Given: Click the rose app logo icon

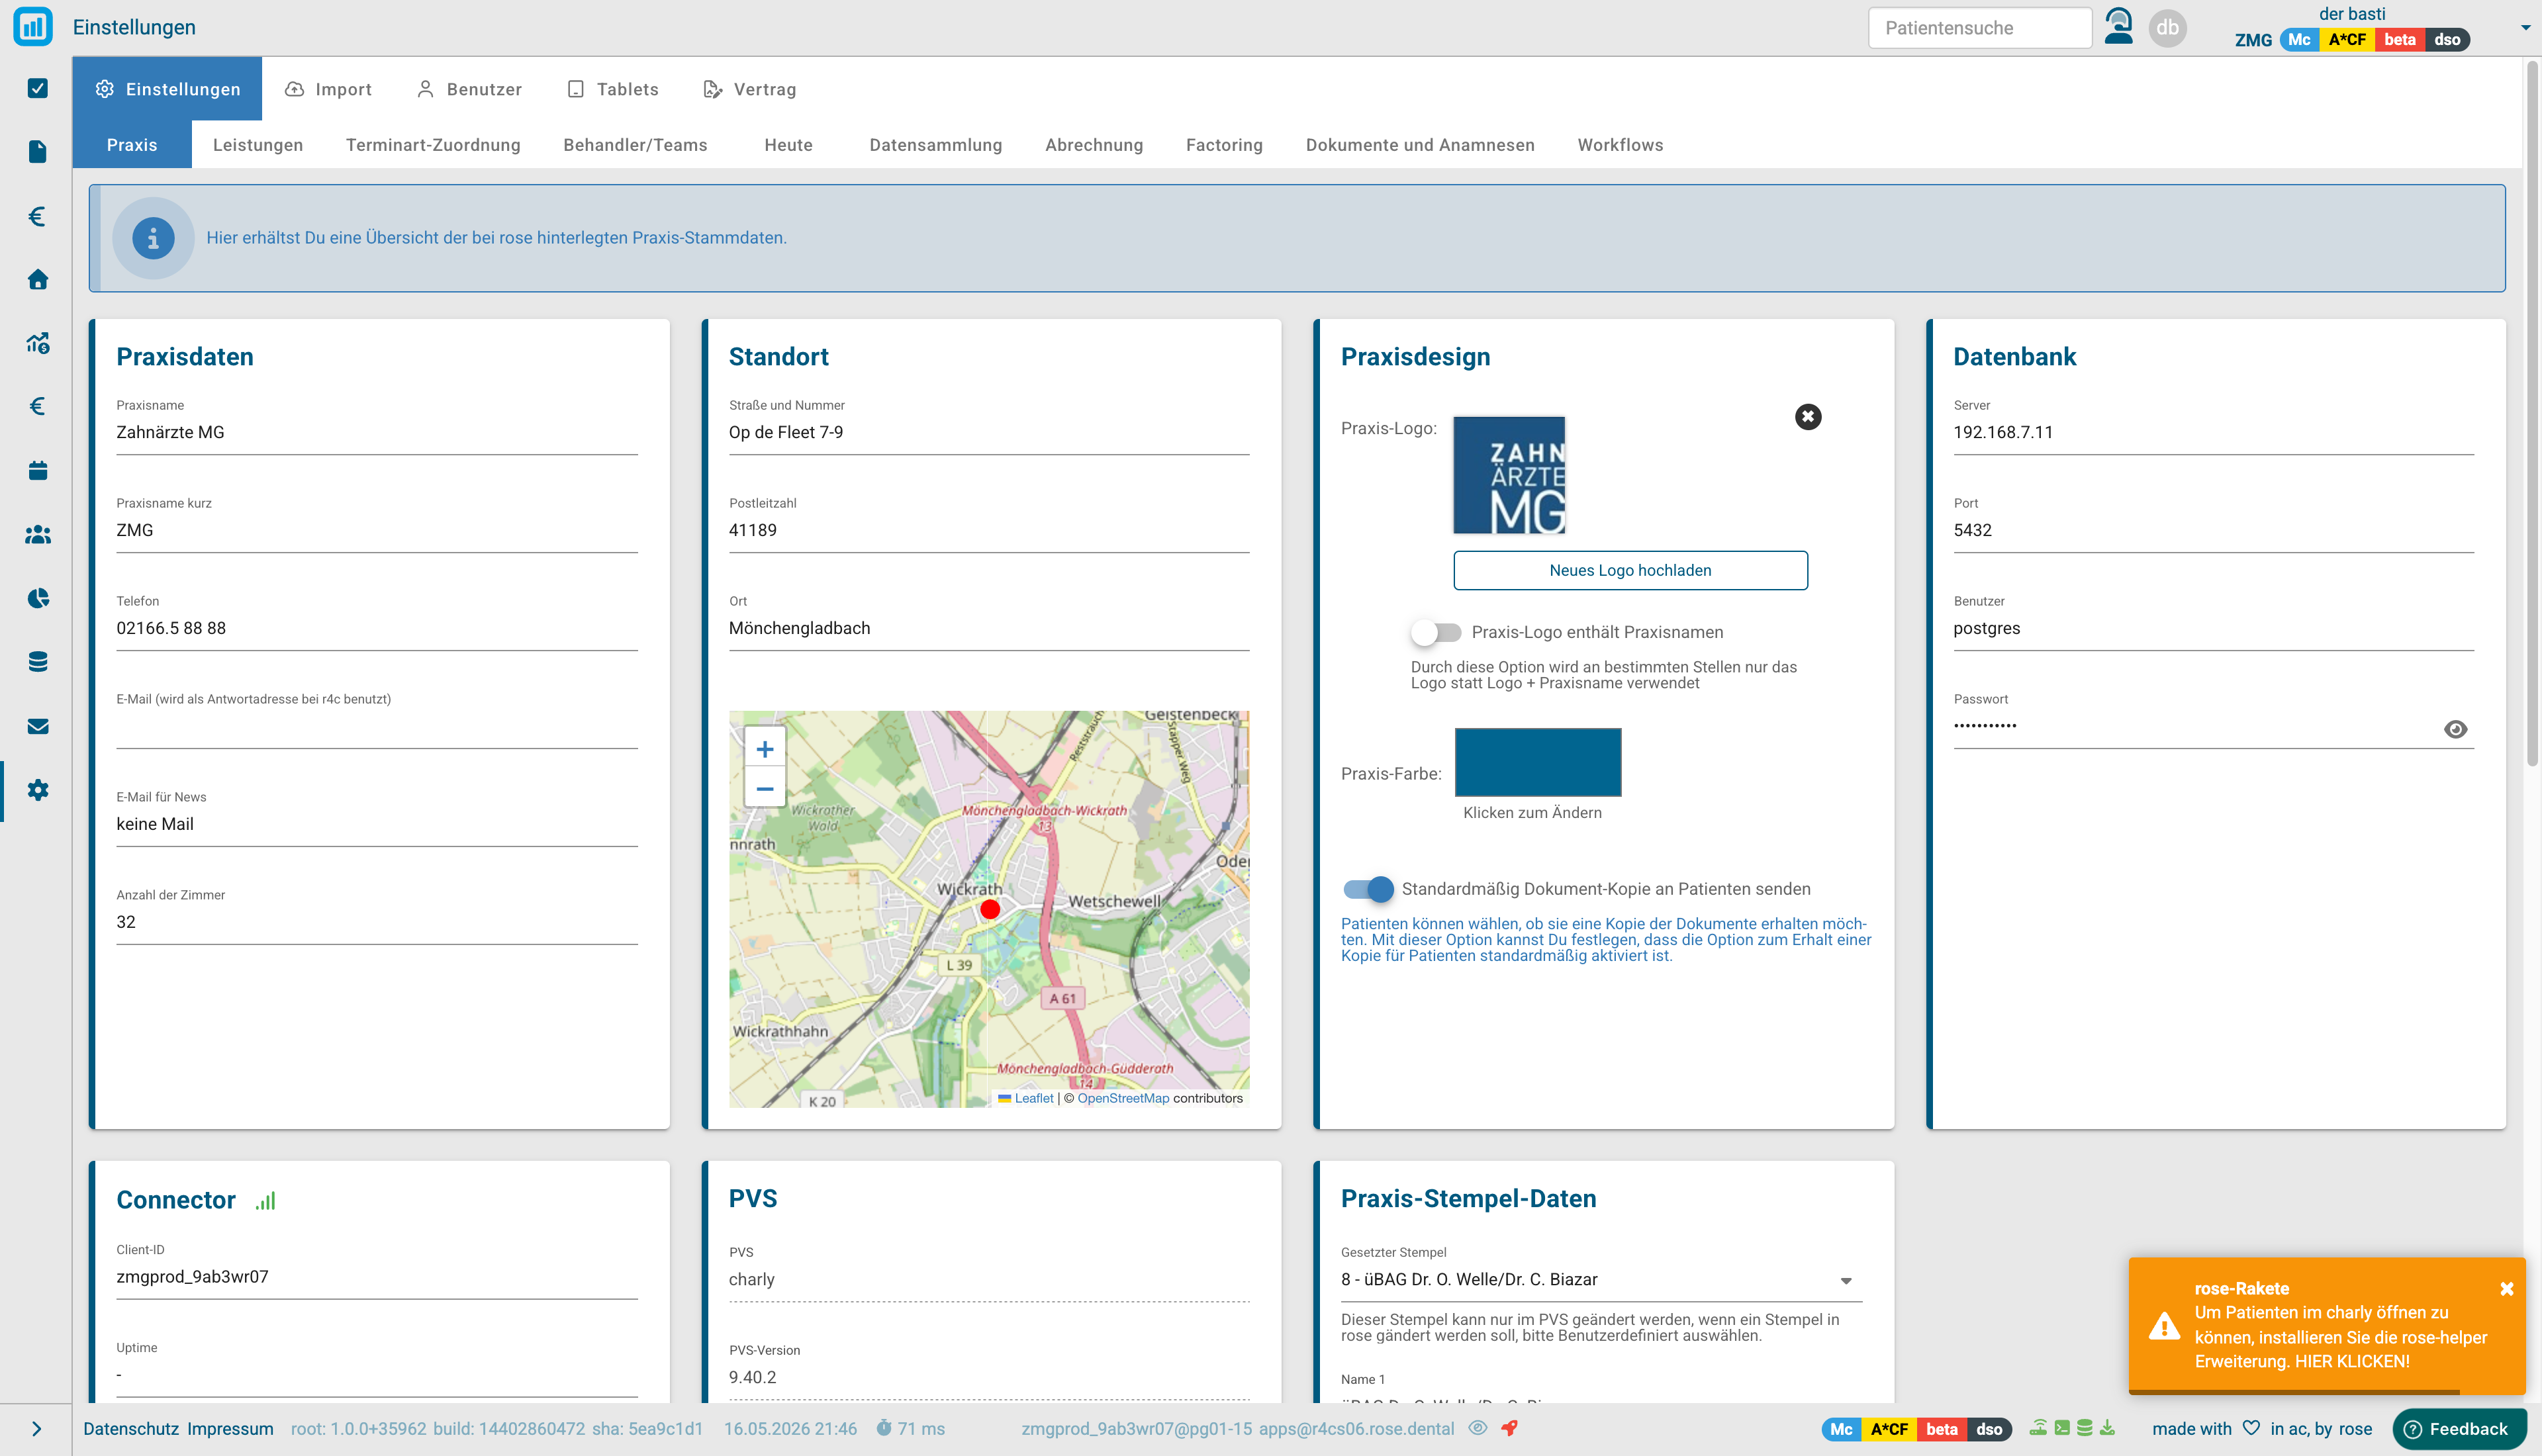Looking at the screenshot, I should click(x=33, y=27).
